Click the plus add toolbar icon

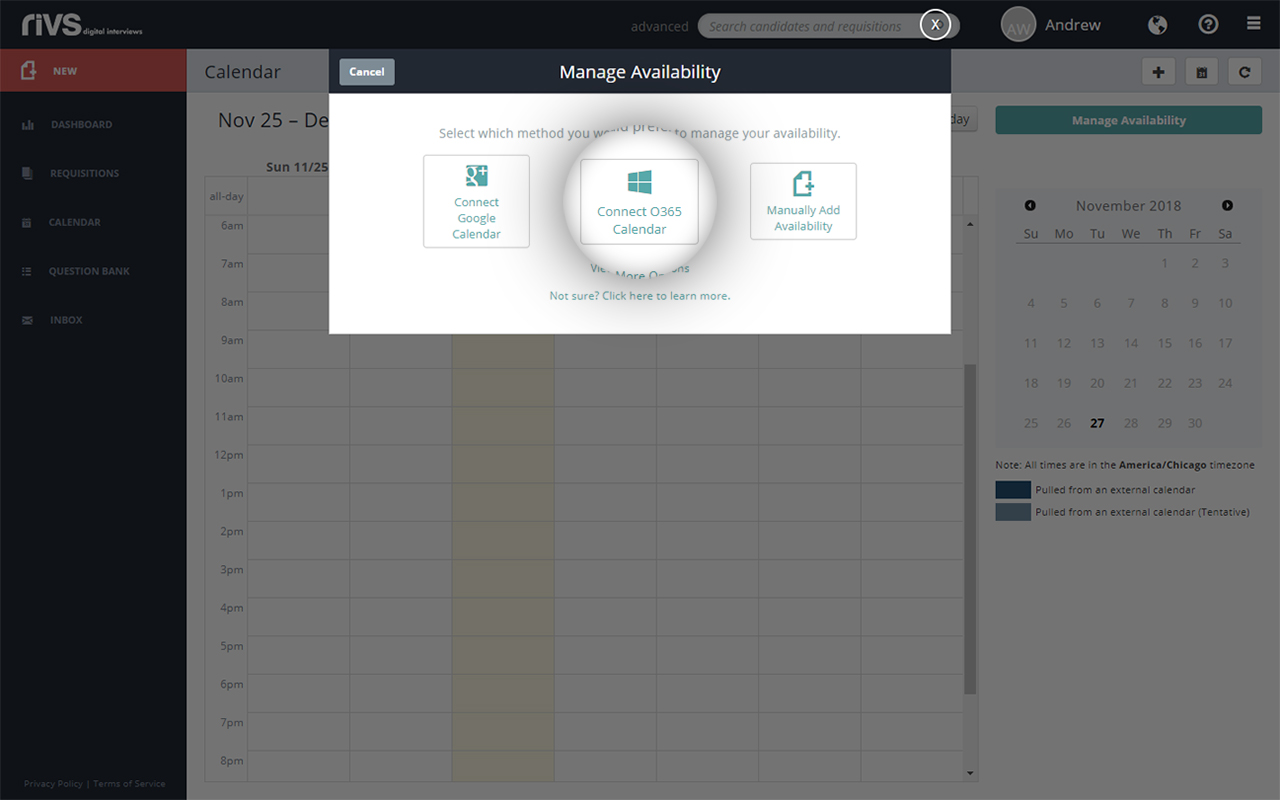[x=1158, y=72]
